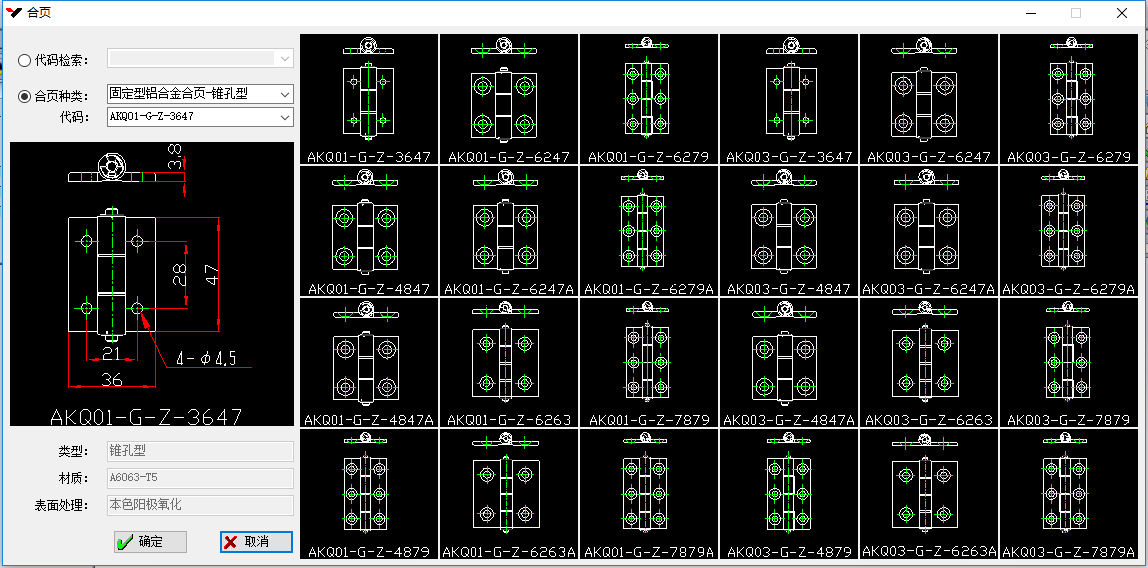Image resolution: width=1148 pixels, height=568 pixels.
Task: Select the AKQ01-G-Z-6247 hinge thumbnail
Action: pos(509,99)
